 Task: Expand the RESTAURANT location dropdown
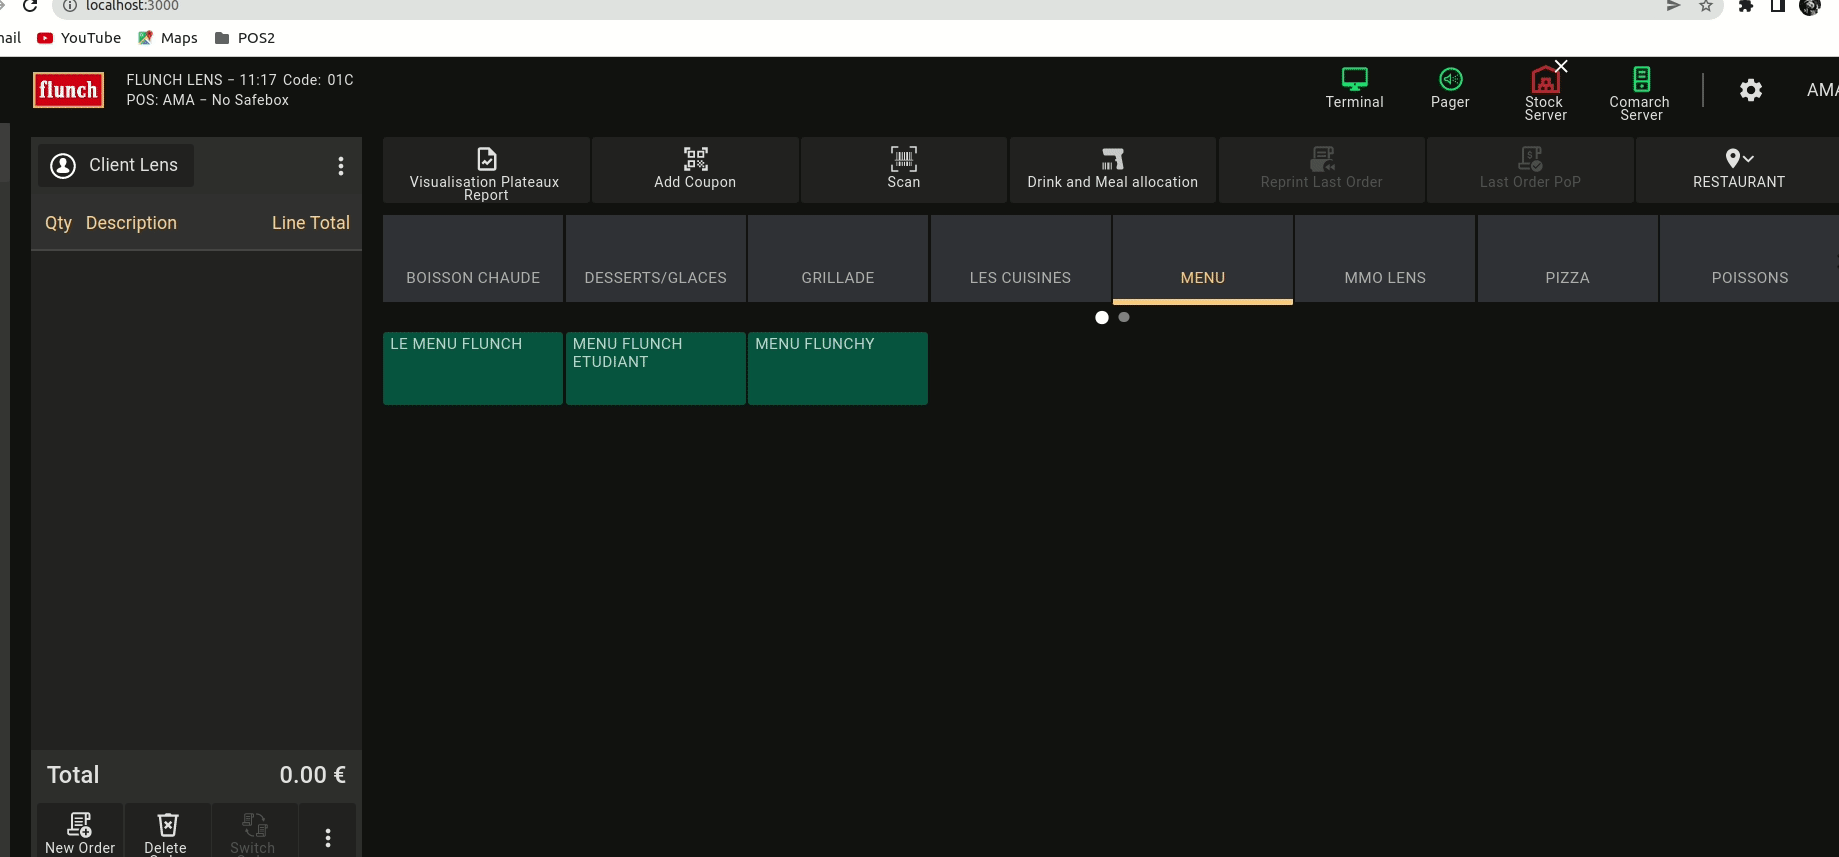[1738, 170]
